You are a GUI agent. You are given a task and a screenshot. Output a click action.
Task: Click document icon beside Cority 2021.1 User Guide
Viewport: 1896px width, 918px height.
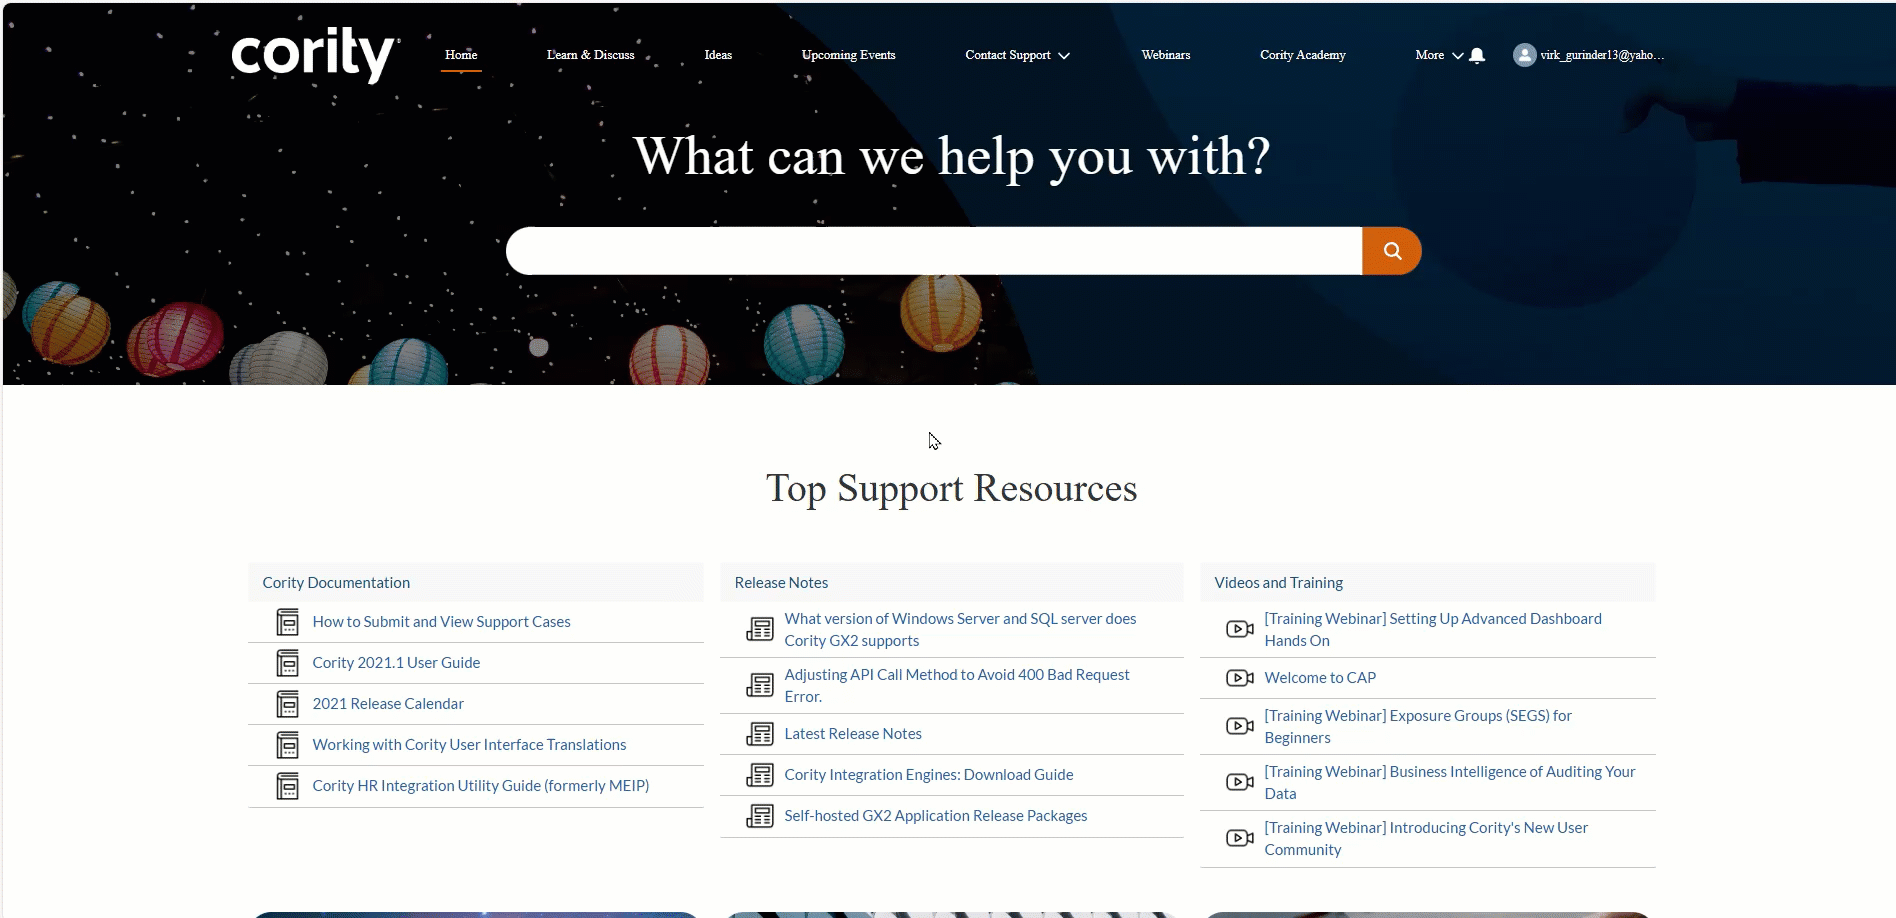(288, 663)
